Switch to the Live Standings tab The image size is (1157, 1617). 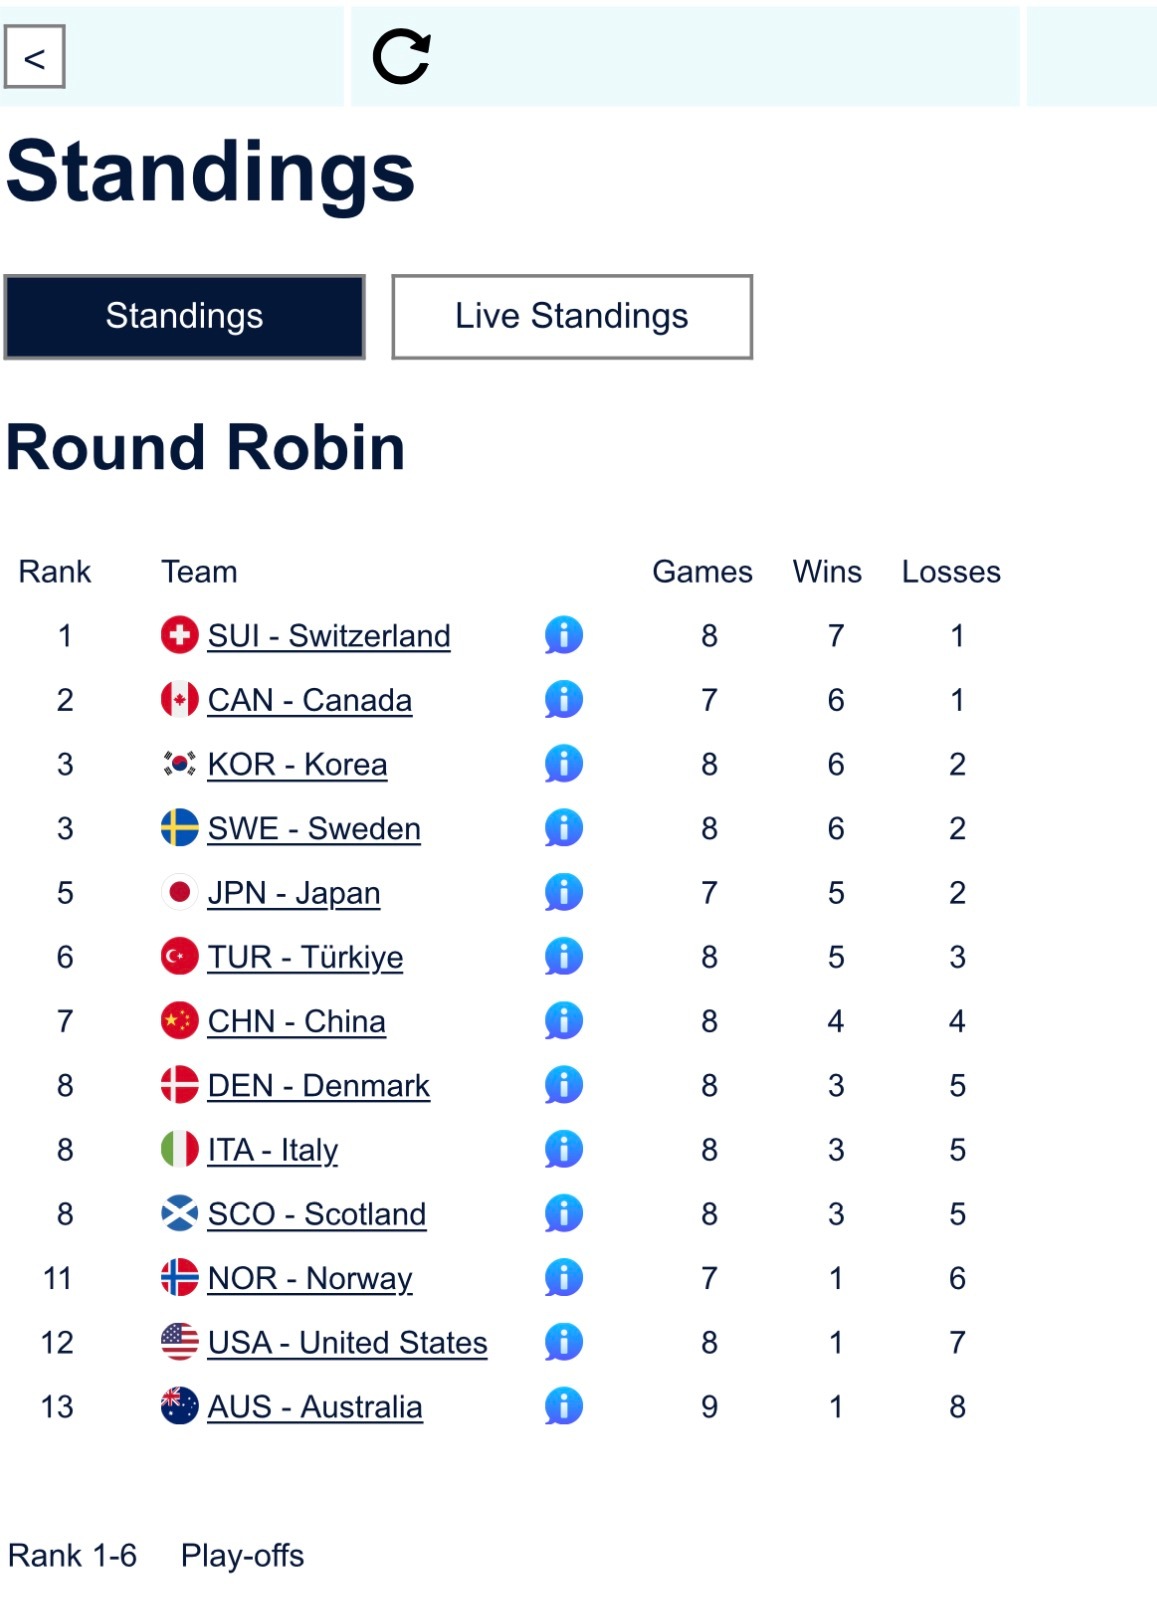(572, 316)
